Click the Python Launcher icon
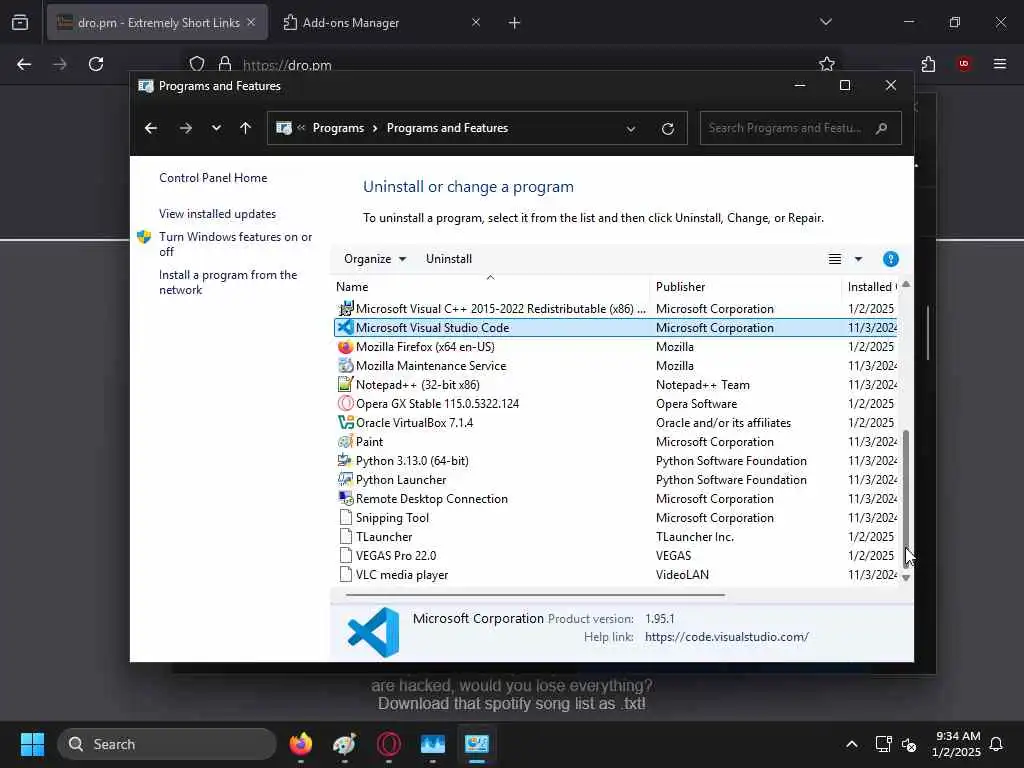Image resolution: width=1024 pixels, height=768 pixels. click(x=345, y=479)
